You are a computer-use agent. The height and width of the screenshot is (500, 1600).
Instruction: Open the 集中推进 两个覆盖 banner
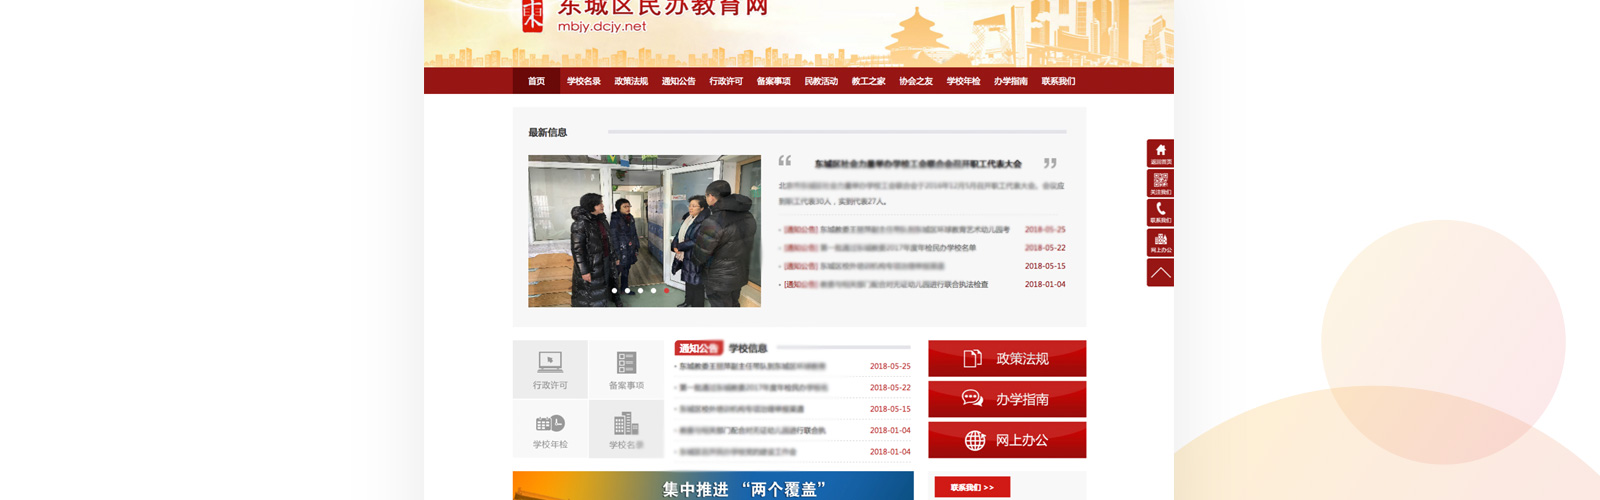(713, 486)
